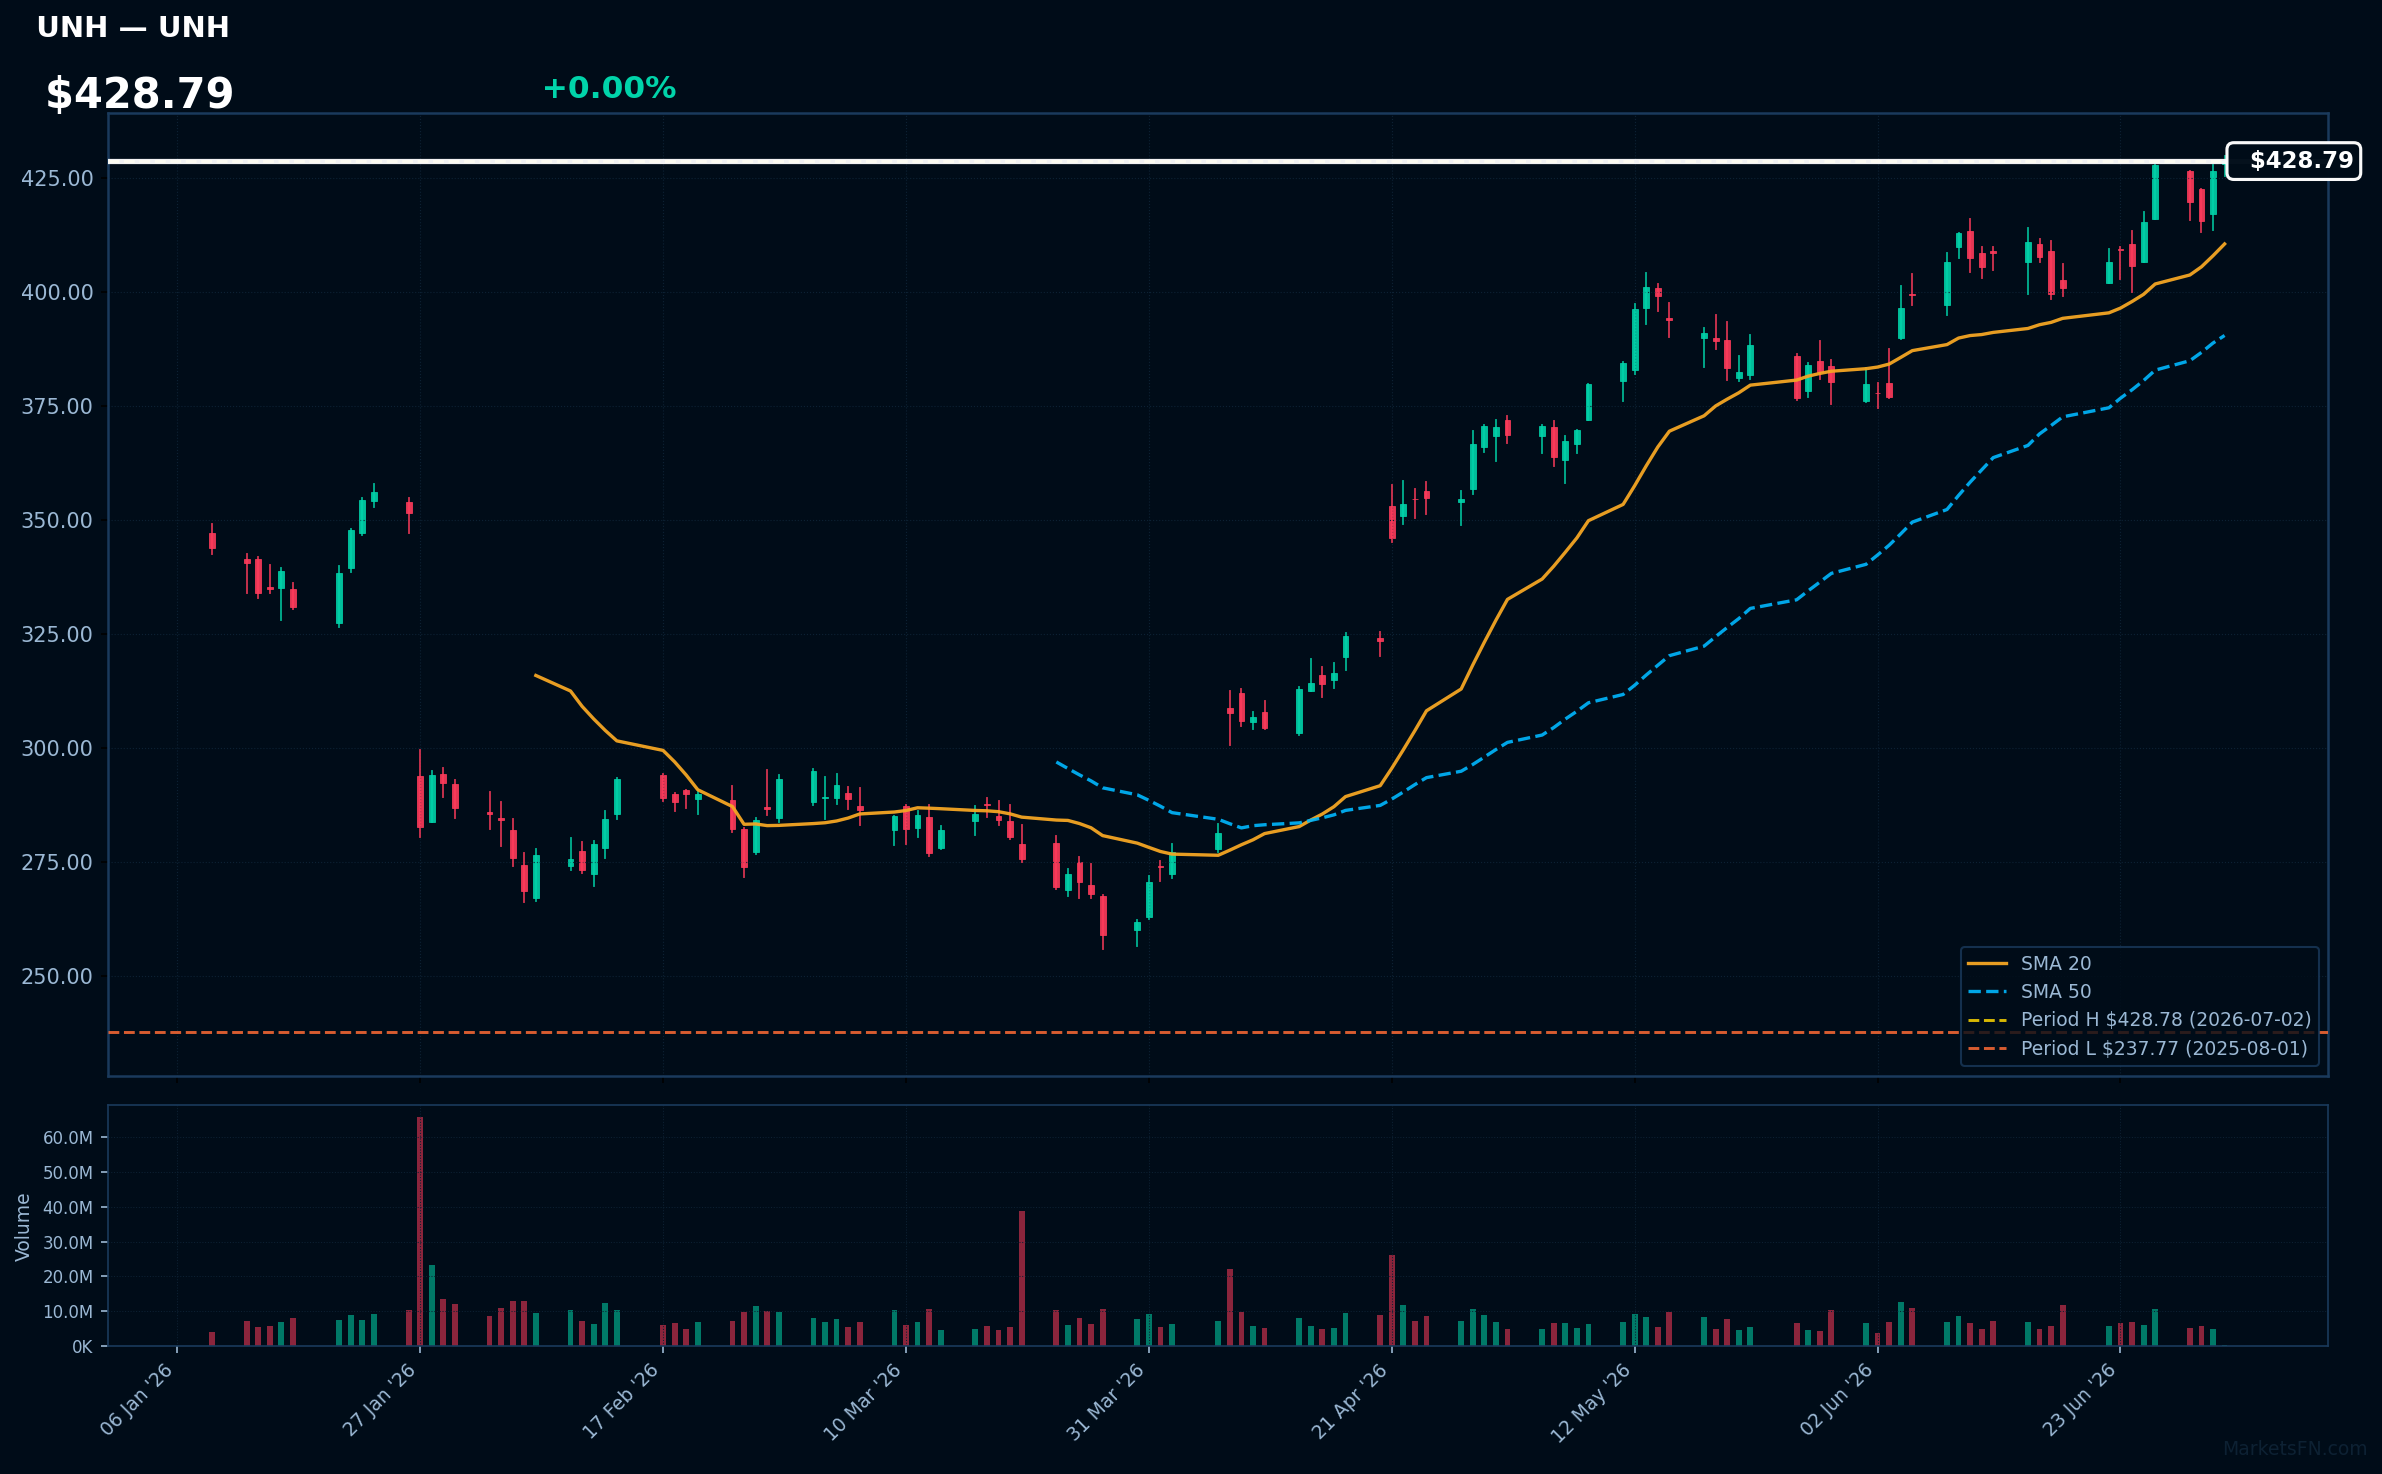Click the 40.0M volume axis label

coord(68,1208)
